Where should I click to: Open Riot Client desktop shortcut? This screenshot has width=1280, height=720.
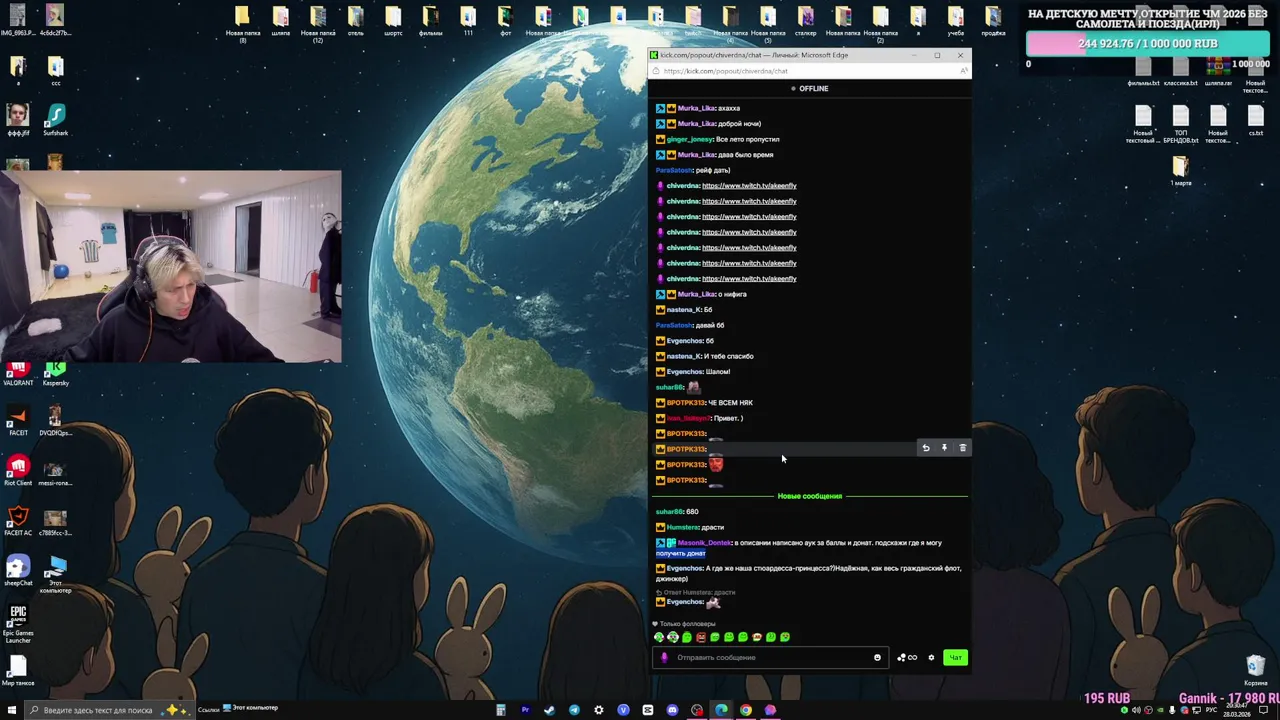17,471
